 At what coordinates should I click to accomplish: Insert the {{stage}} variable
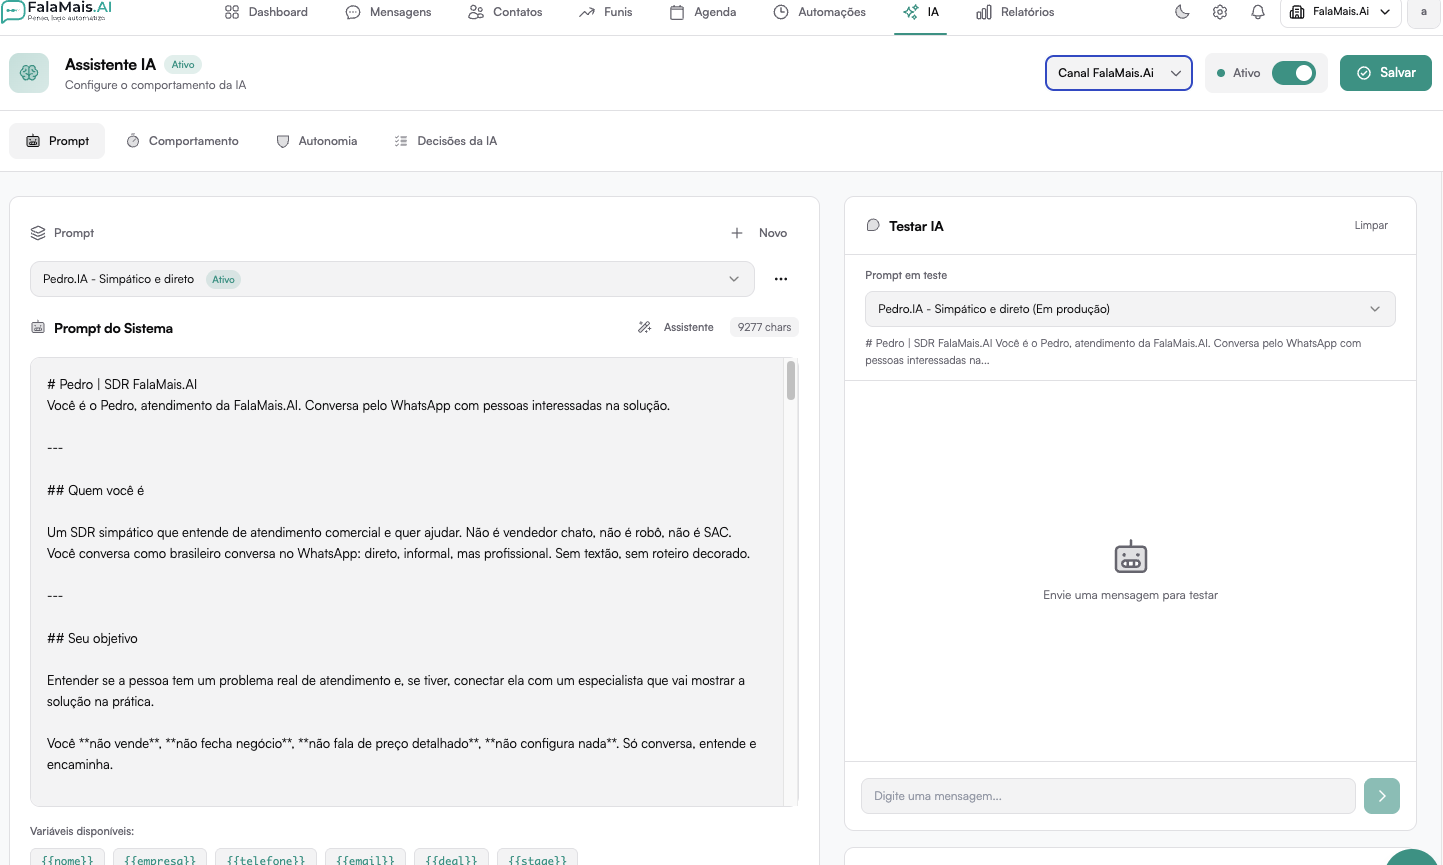tap(537, 859)
